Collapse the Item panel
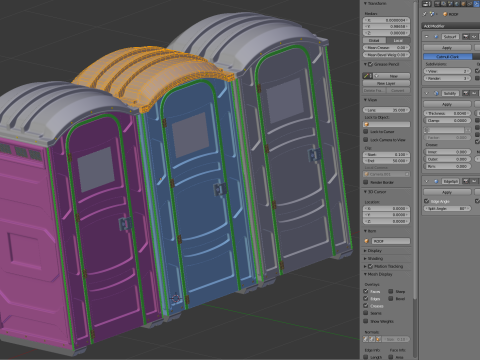The image size is (480, 360). click(365, 231)
